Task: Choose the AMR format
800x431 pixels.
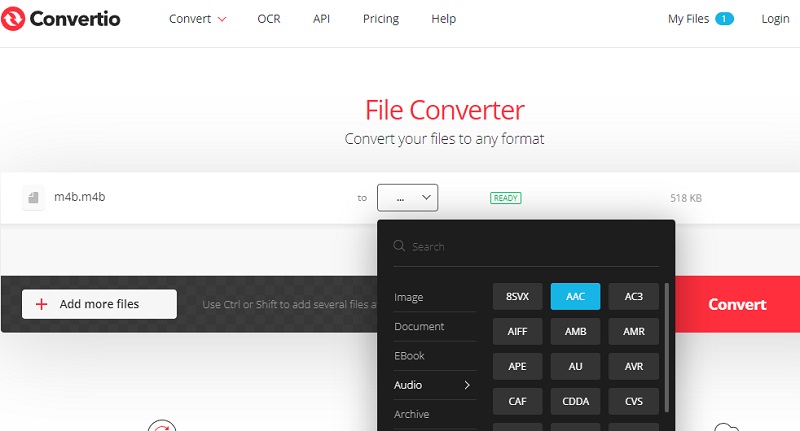Action: pyautogui.click(x=634, y=332)
